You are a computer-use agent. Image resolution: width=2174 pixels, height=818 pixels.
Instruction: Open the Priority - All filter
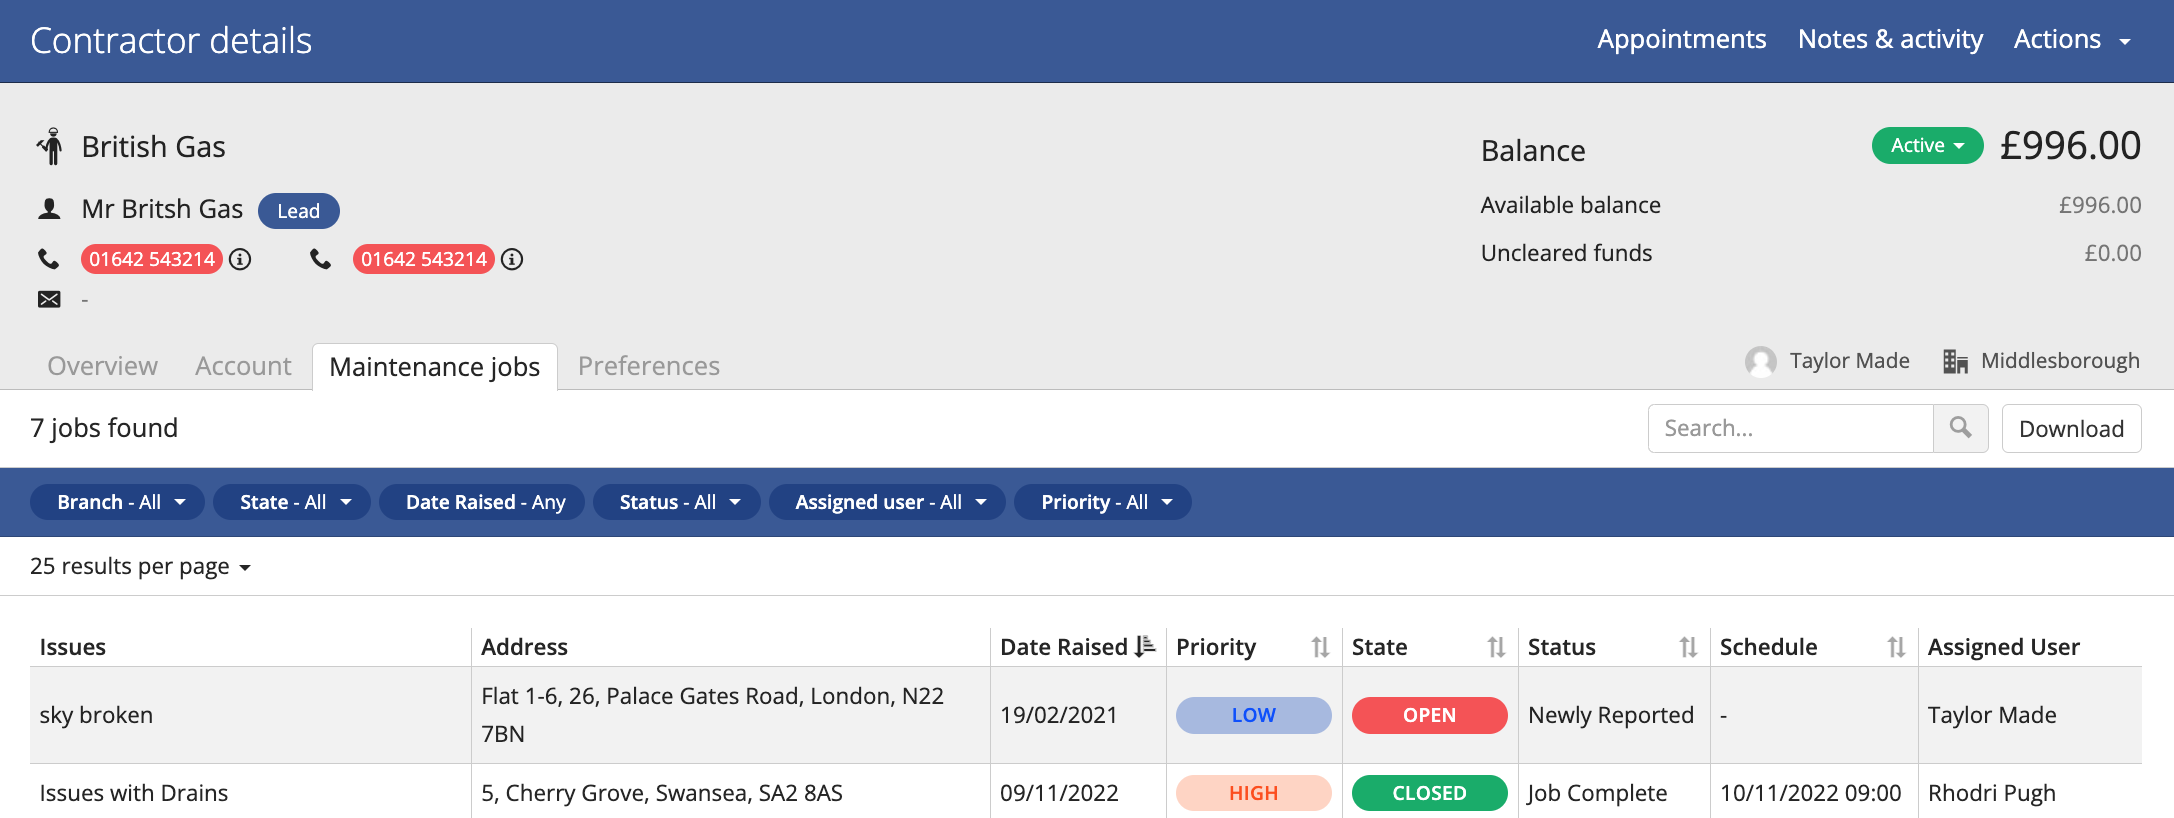pos(1103,502)
